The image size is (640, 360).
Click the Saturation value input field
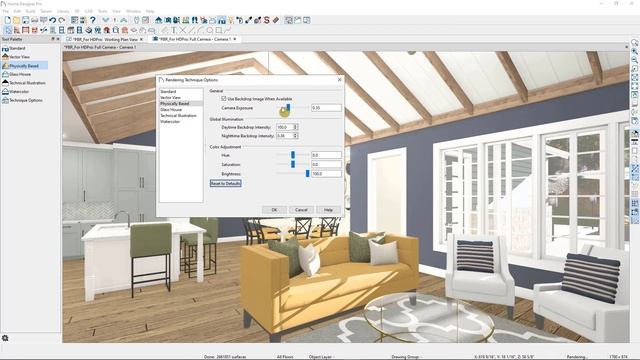point(327,164)
